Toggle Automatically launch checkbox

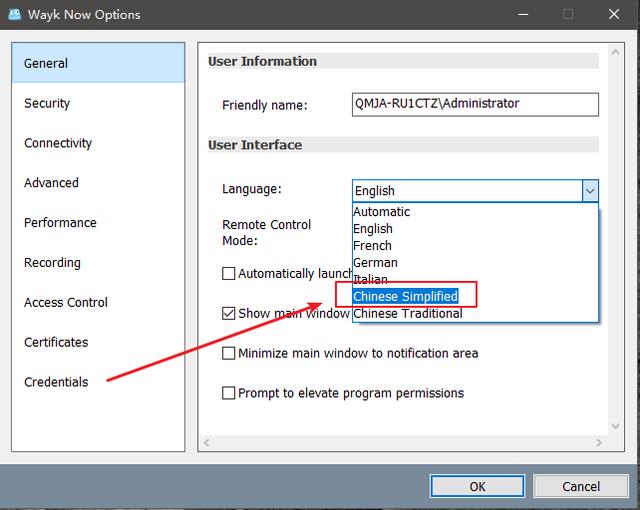pos(229,273)
